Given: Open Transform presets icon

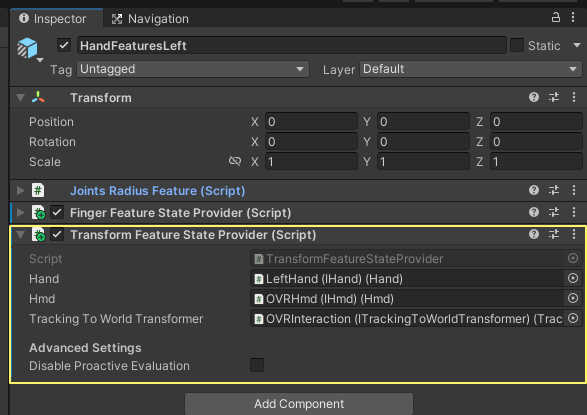Looking at the screenshot, I should click(554, 97).
